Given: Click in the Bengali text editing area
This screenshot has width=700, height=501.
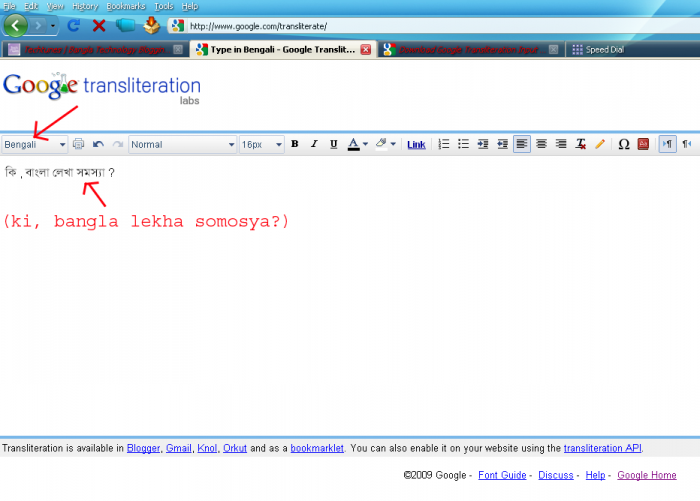Looking at the screenshot, I should point(350,295).
